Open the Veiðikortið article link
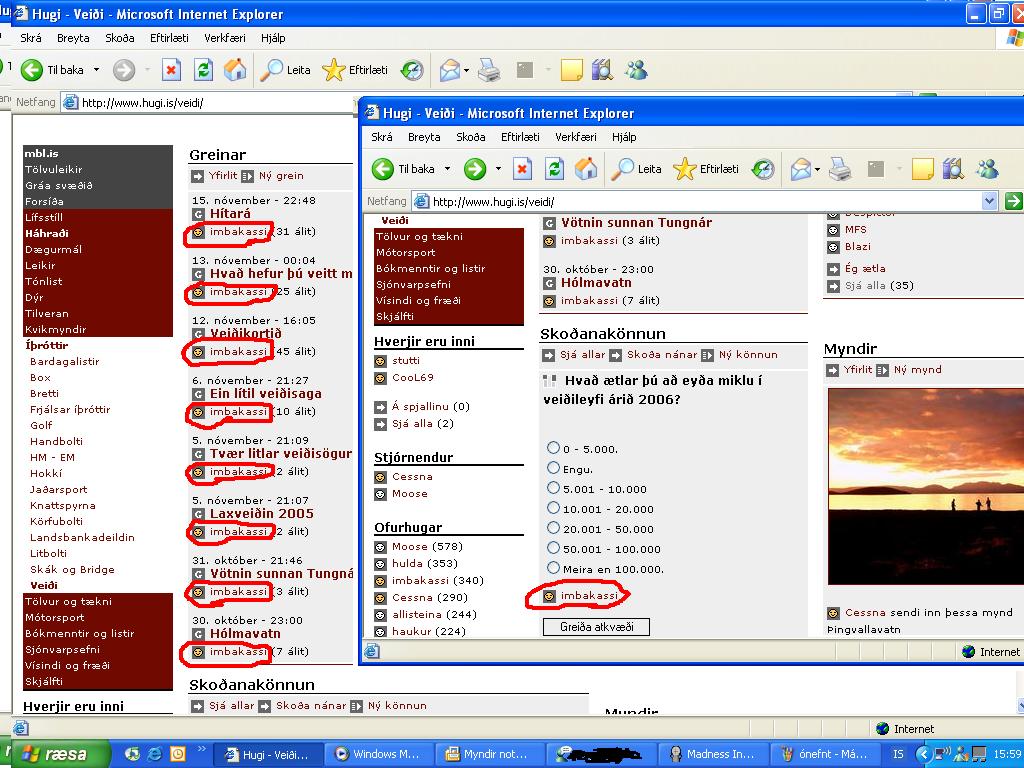This screenshot has height=768, width=1024. tap(246, 334)
